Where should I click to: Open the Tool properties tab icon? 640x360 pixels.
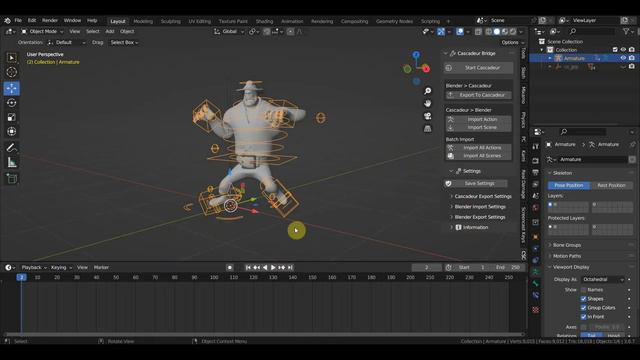[536, 147]
